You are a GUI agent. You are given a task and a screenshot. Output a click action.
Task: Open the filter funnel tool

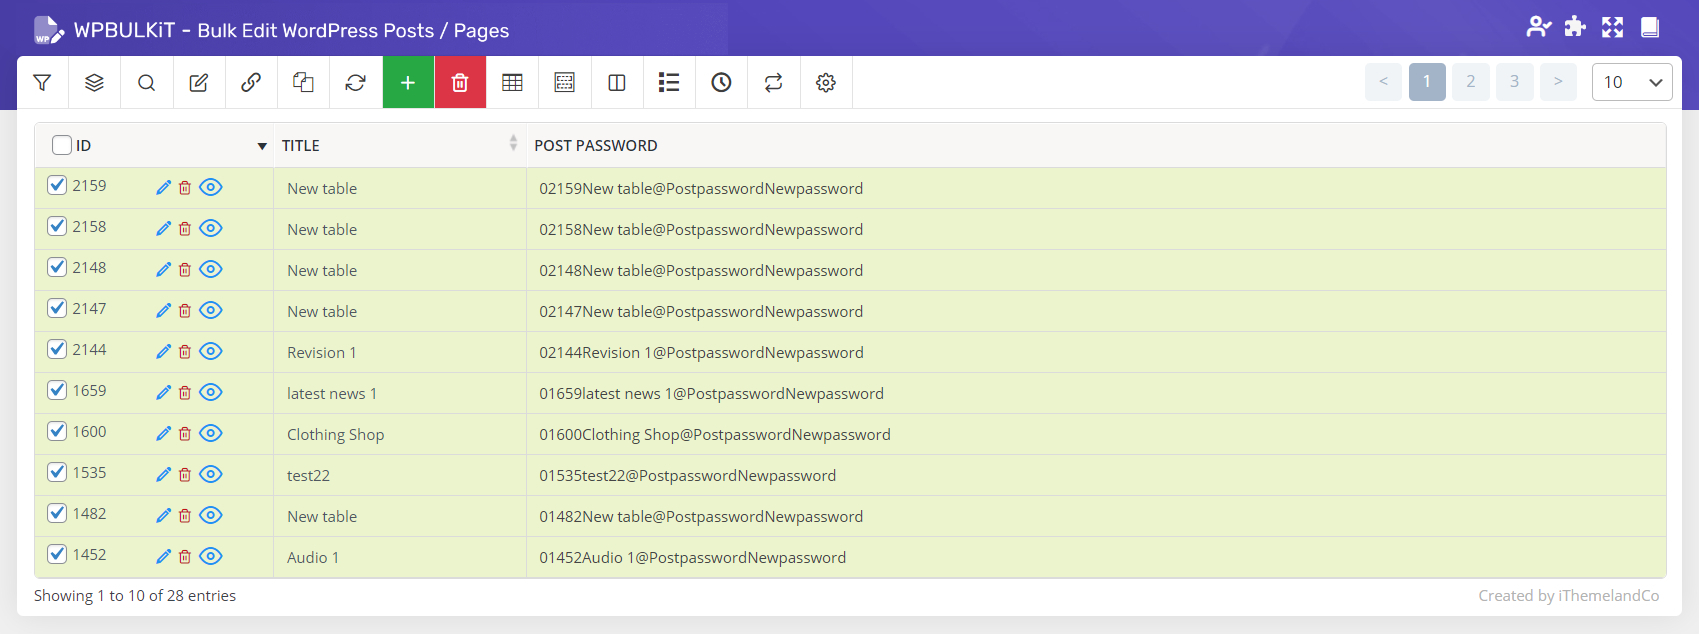pos(42,83)
